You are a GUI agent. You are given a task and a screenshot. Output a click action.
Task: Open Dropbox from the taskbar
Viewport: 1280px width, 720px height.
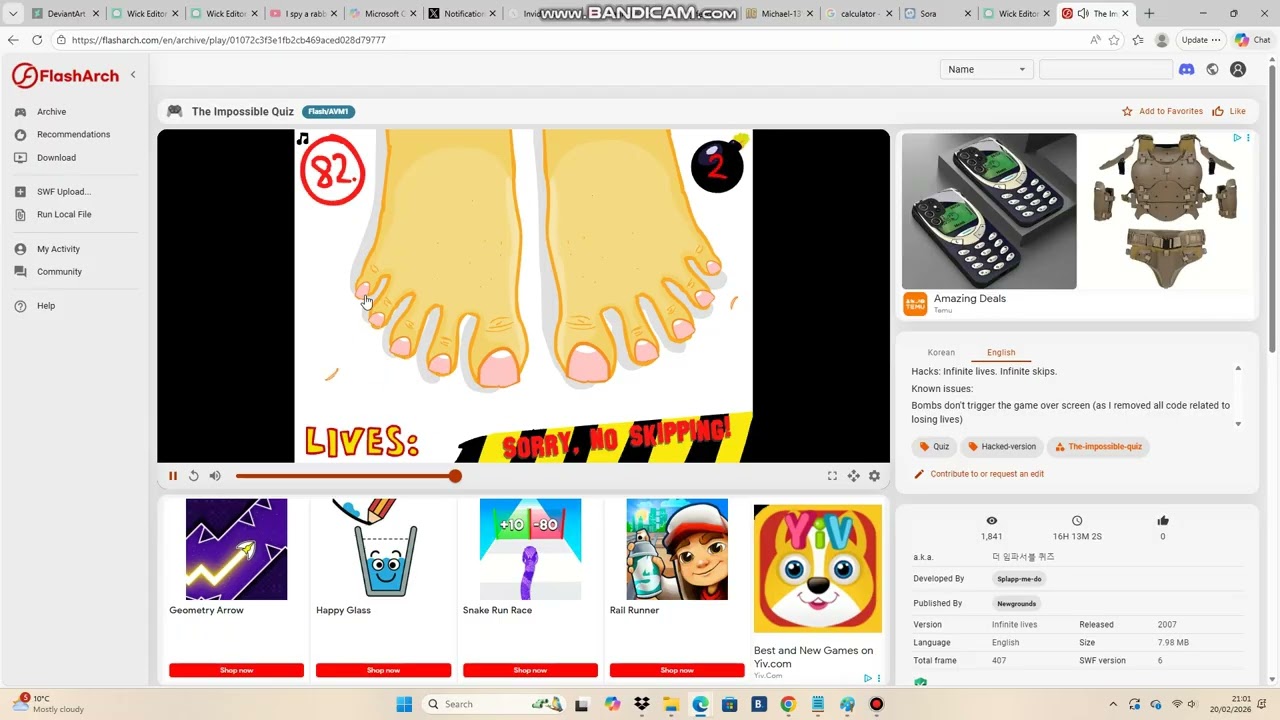(x=641, y=704)
